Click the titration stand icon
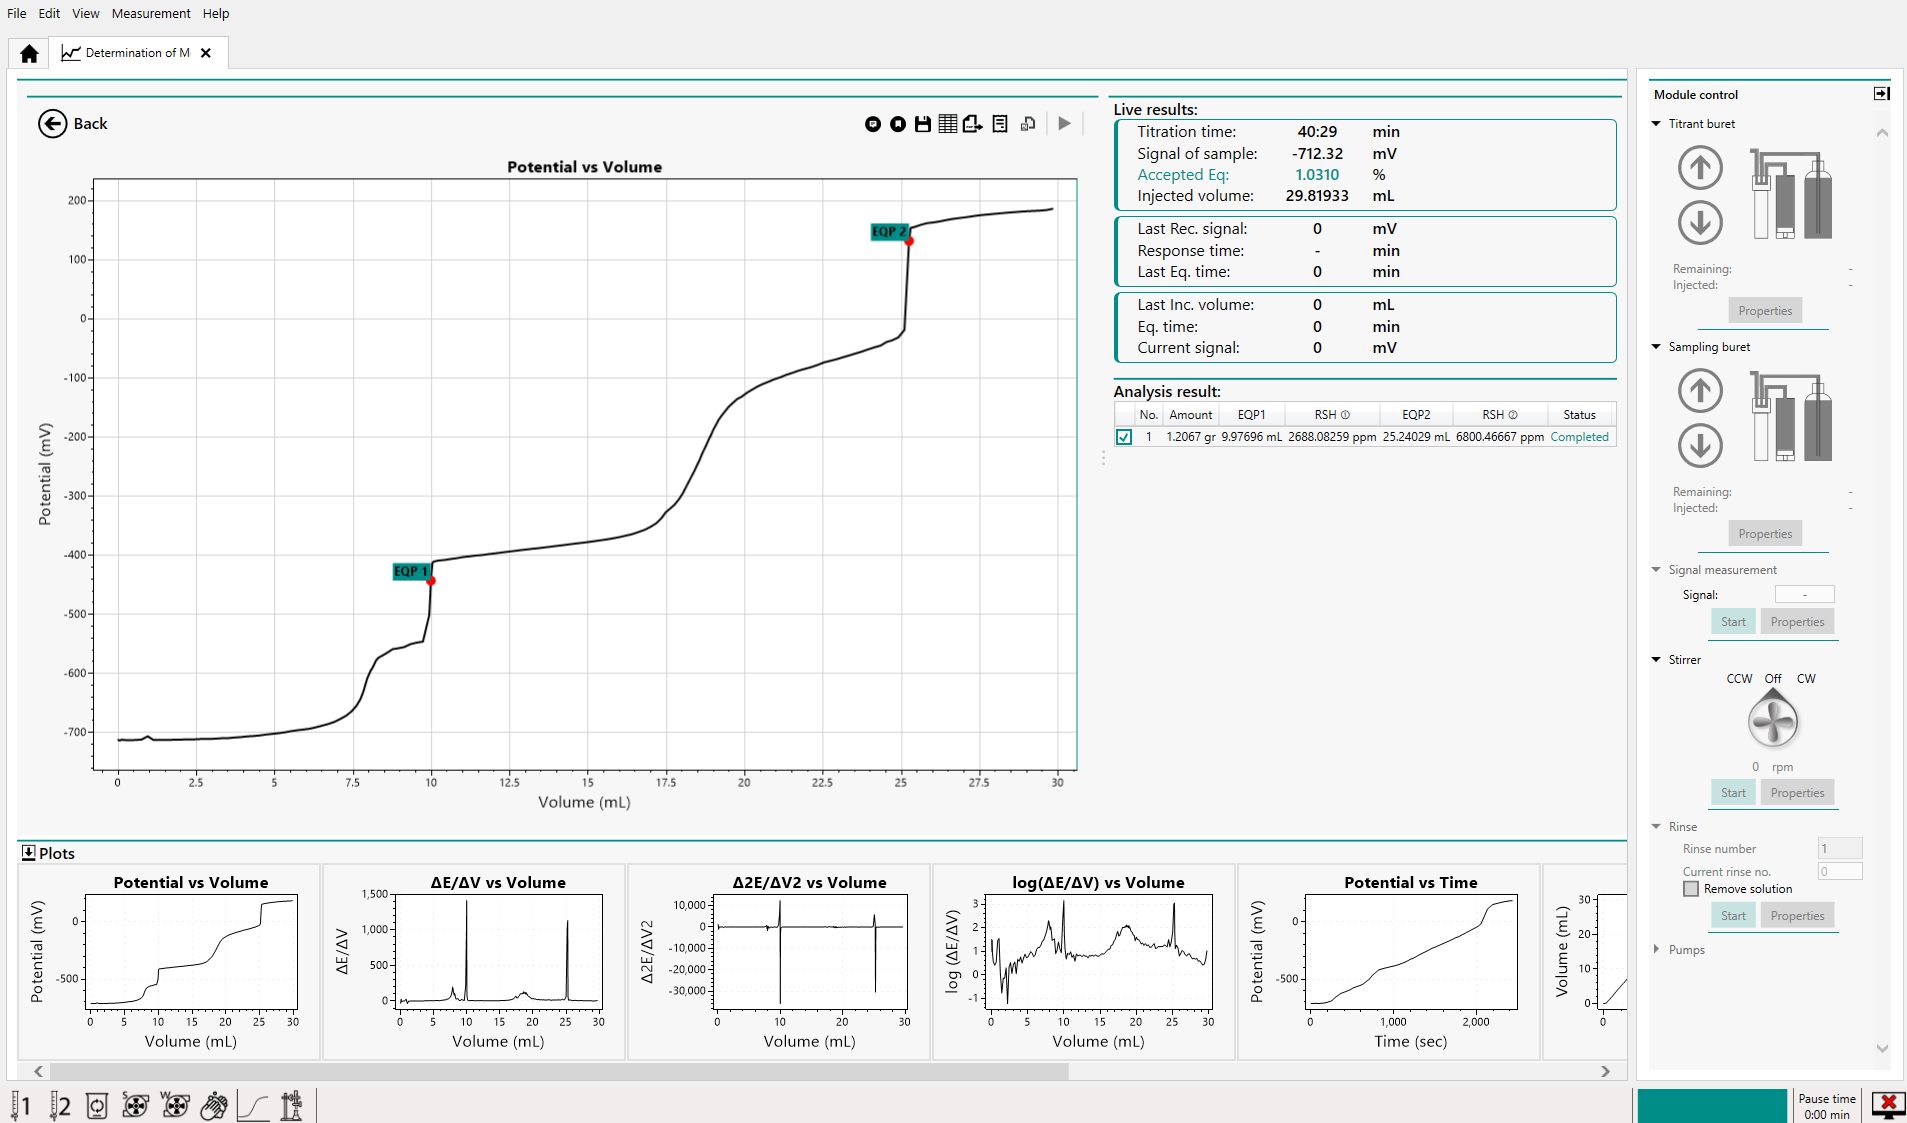 [x=291, y=1105]
